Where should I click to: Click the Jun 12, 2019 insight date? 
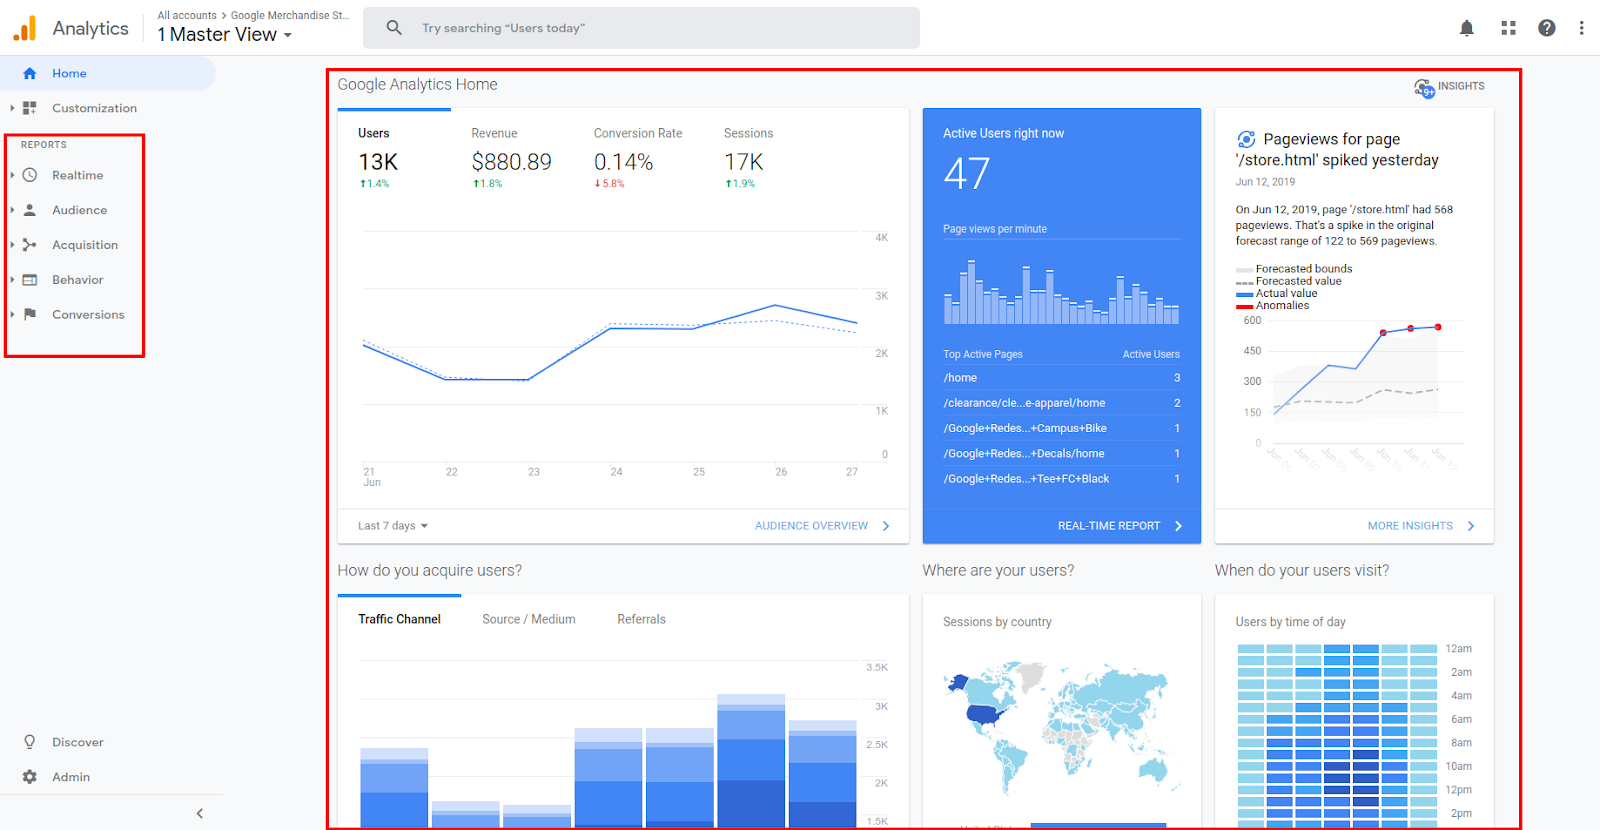point(1265,182)
